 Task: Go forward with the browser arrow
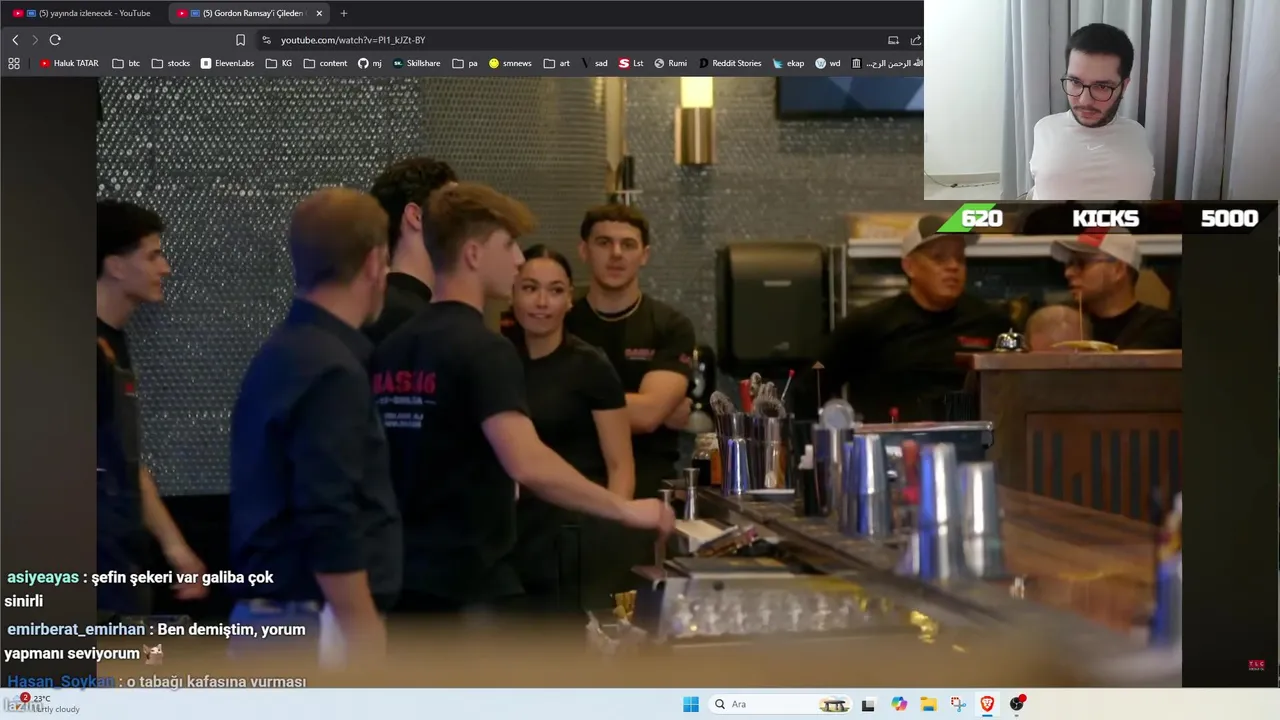34,40
